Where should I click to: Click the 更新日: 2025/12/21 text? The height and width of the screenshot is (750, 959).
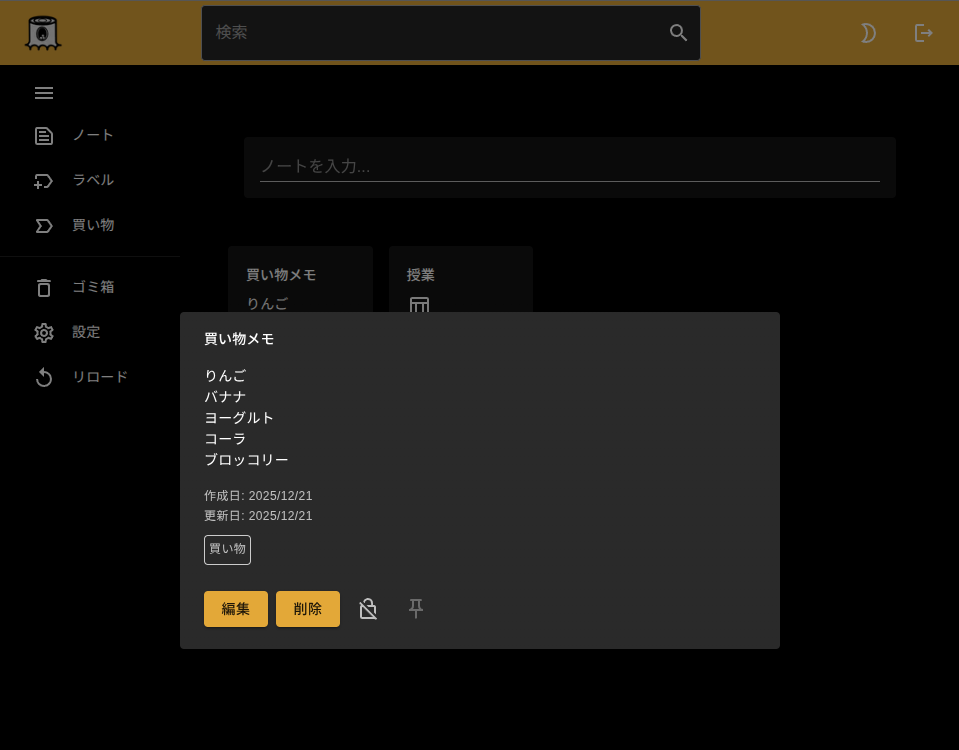258,516
